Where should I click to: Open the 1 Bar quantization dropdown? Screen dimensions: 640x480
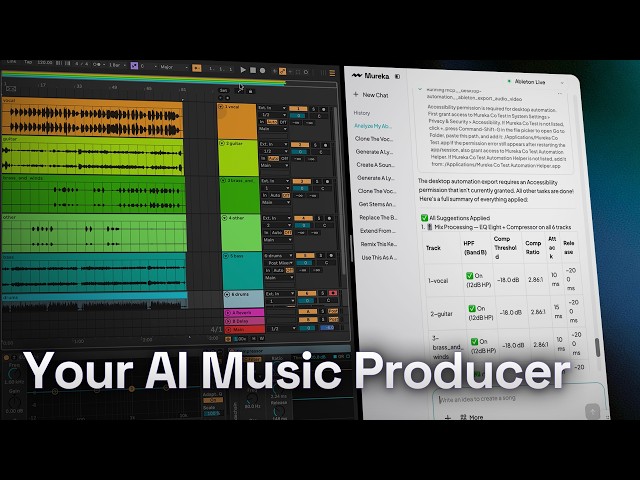(x=117, y=65)
